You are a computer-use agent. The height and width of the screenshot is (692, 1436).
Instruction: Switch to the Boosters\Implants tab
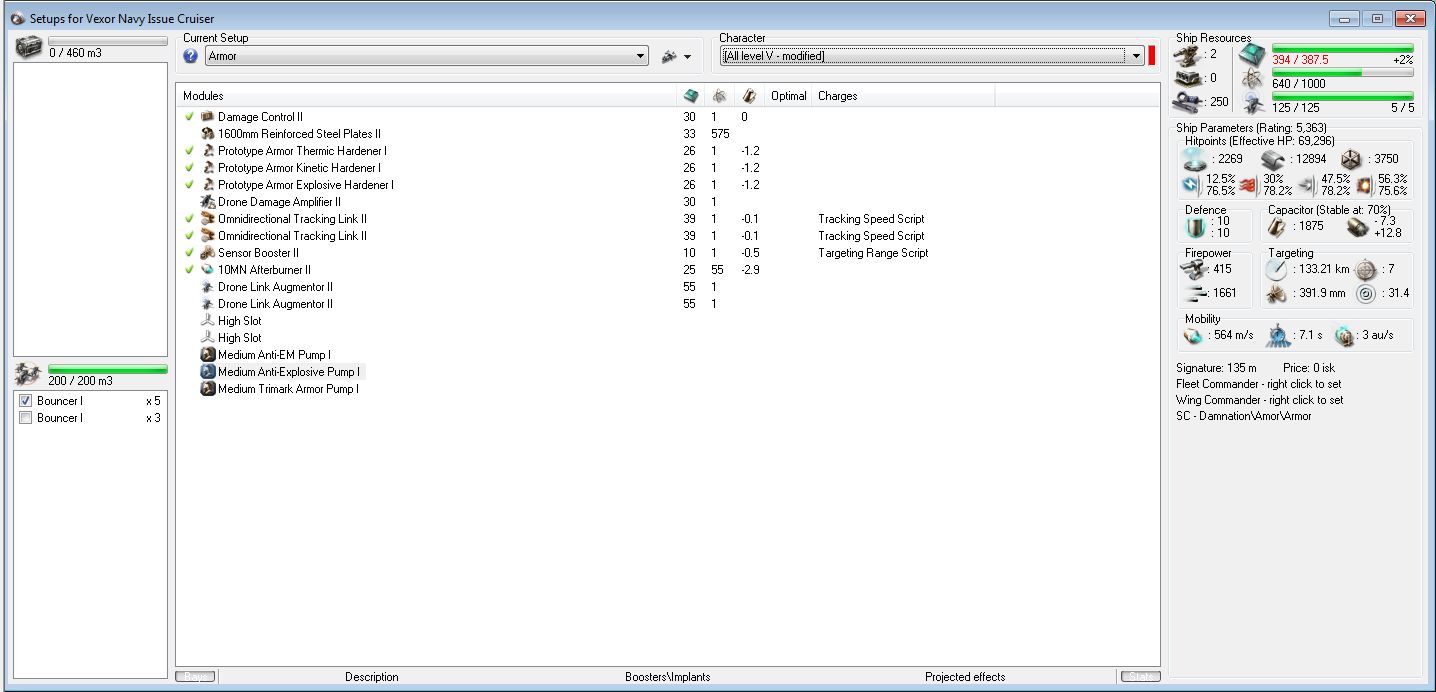click(x=667, y=677)
